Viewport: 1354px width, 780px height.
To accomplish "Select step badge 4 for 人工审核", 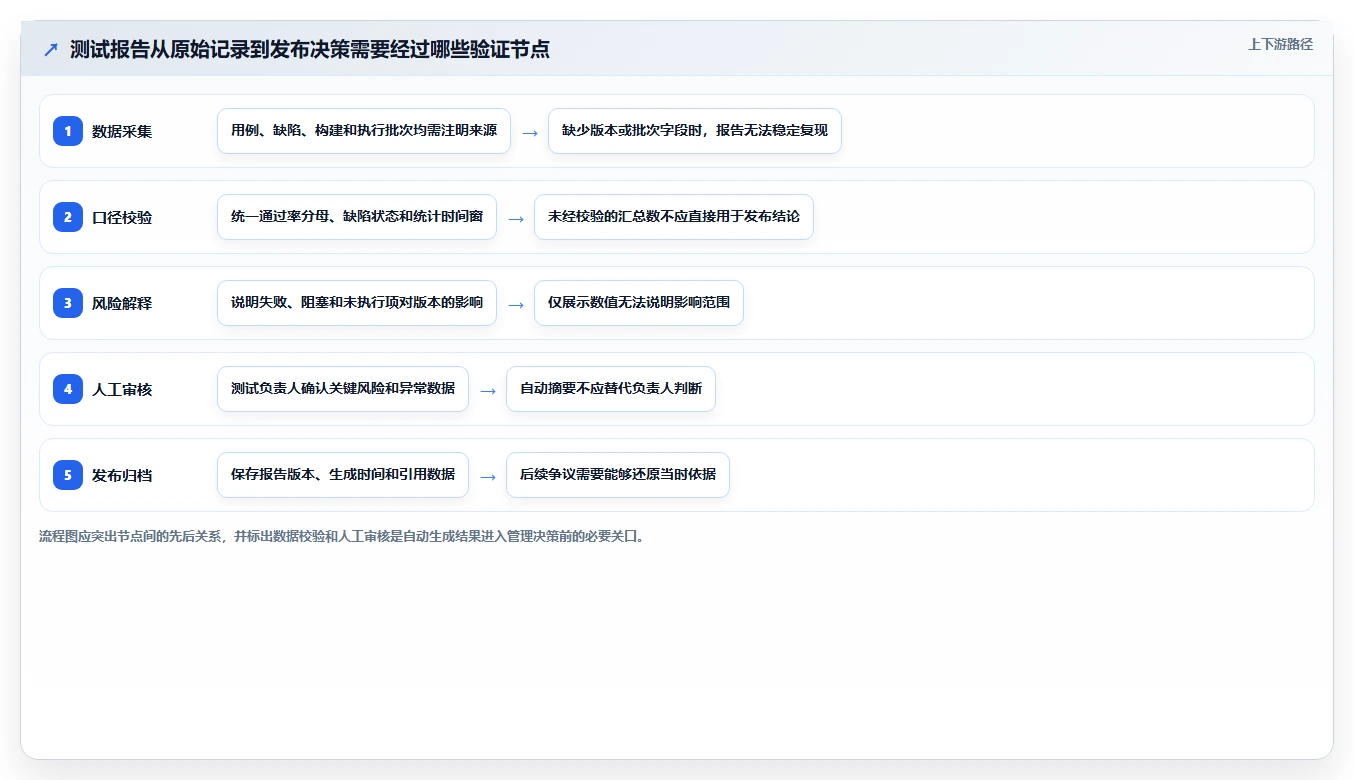I will (68, 389).
